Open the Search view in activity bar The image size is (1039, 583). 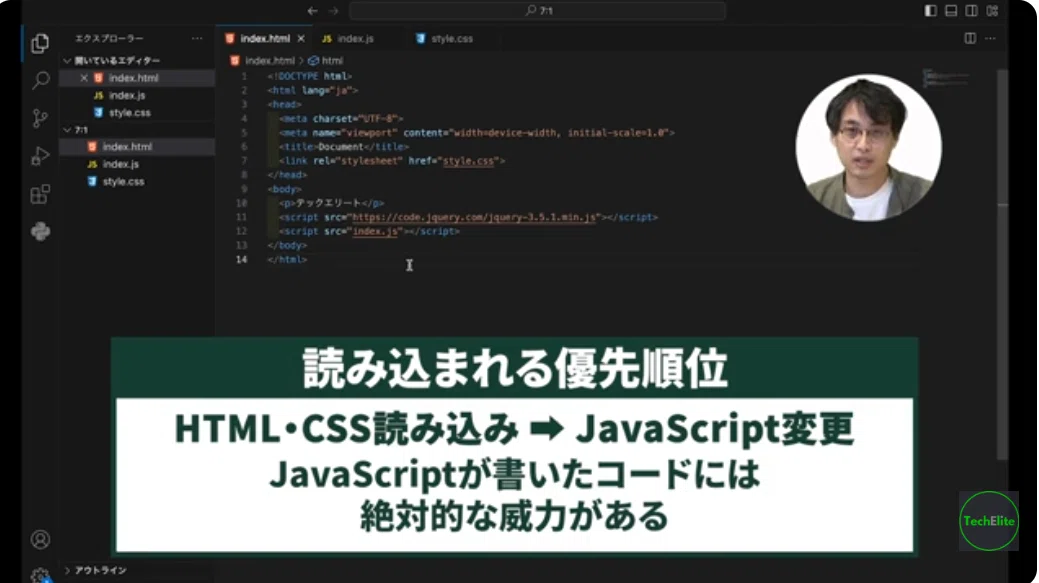40,80
